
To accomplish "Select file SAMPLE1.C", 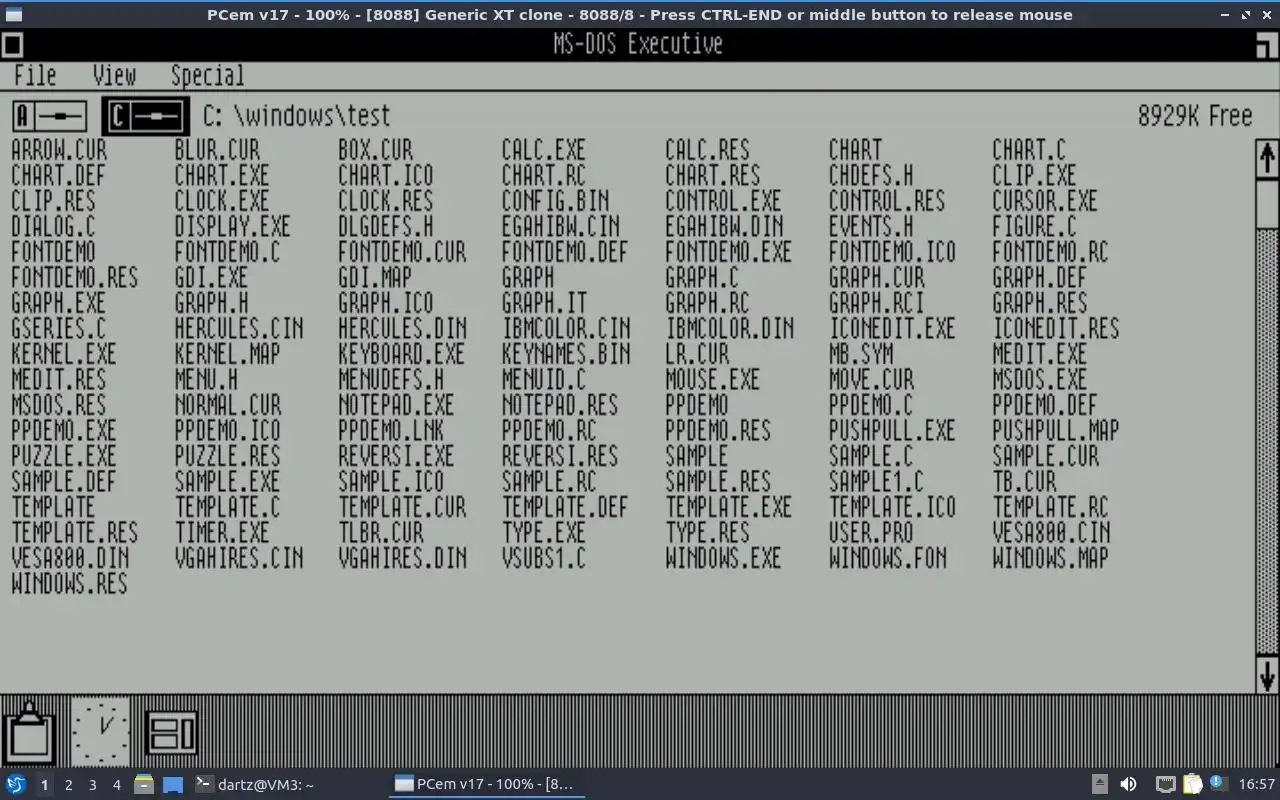I will pyautogui.click(x=876, y=481).
